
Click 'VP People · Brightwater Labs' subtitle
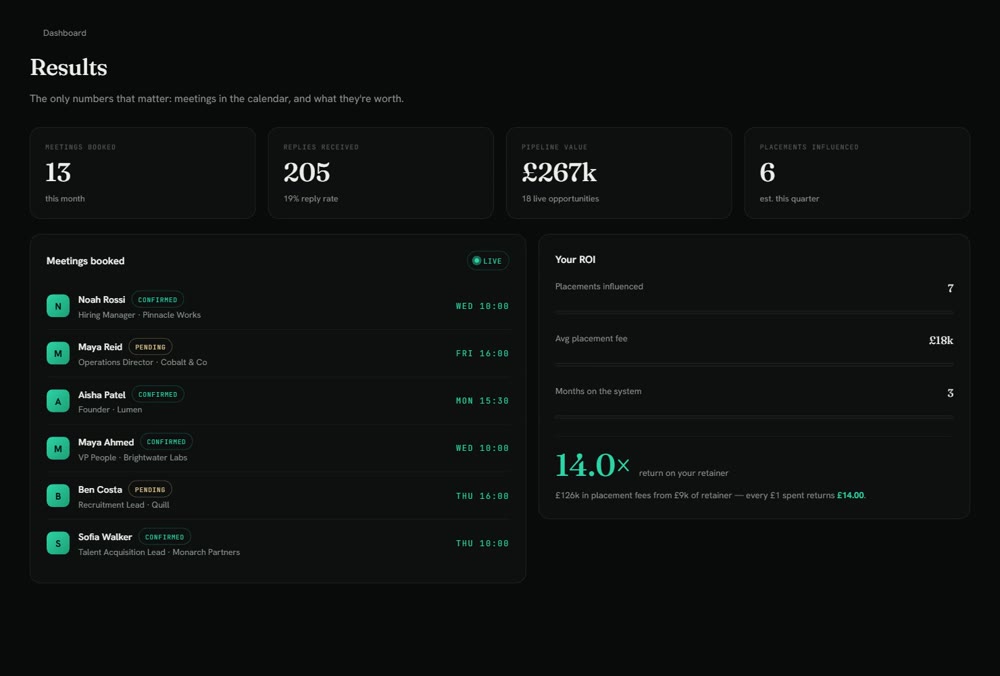(133, 457)
